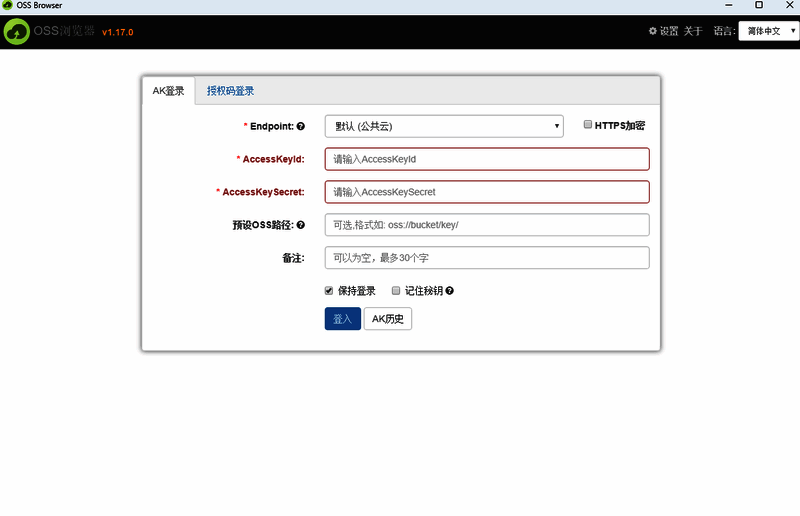The image size is (800, 516).
Task: Open the 简体中文 language dropdown
Action: click(x=768, y=31)
